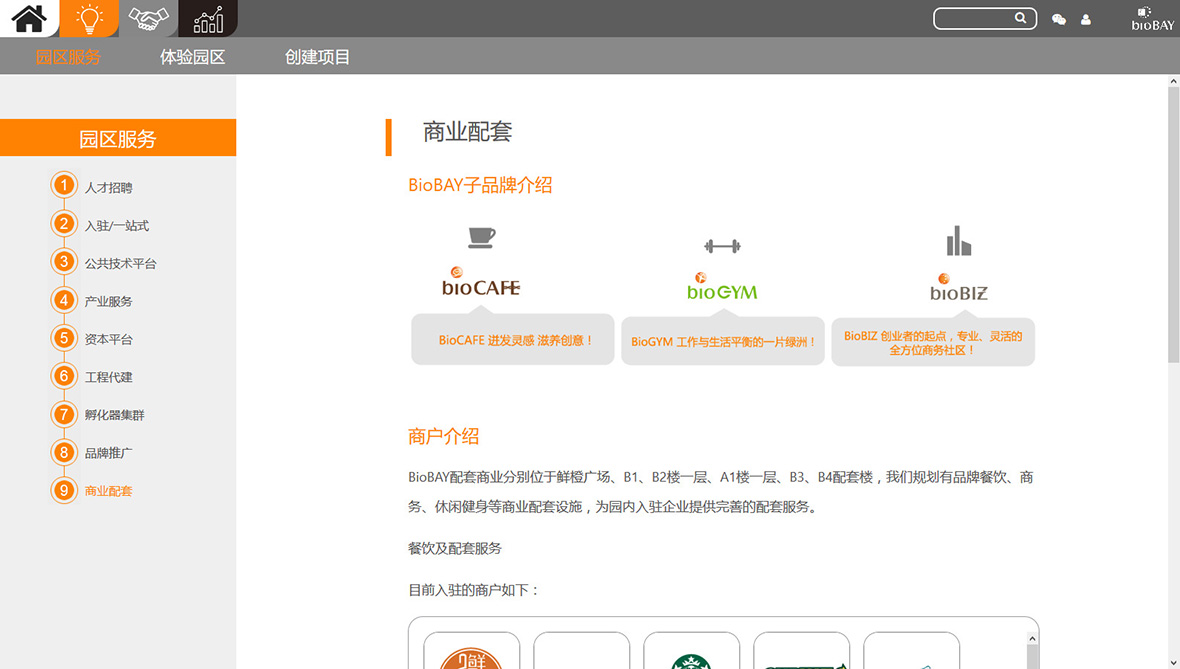This screenshot has width=1180, height=669.
Task: Click the buildings icon above BioBIZ
Action: coord(958,241)
